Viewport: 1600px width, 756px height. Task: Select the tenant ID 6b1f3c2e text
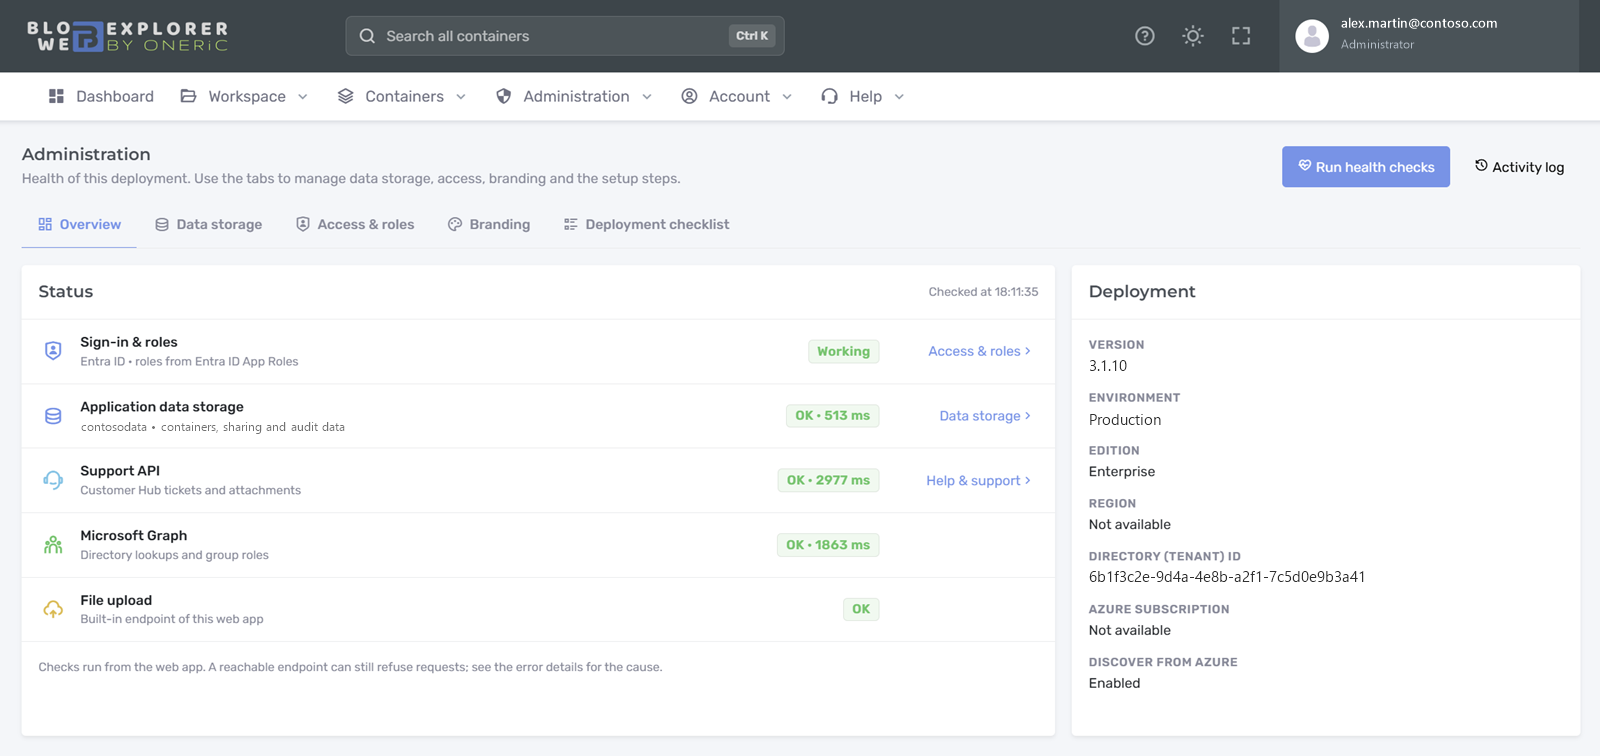1227,577
